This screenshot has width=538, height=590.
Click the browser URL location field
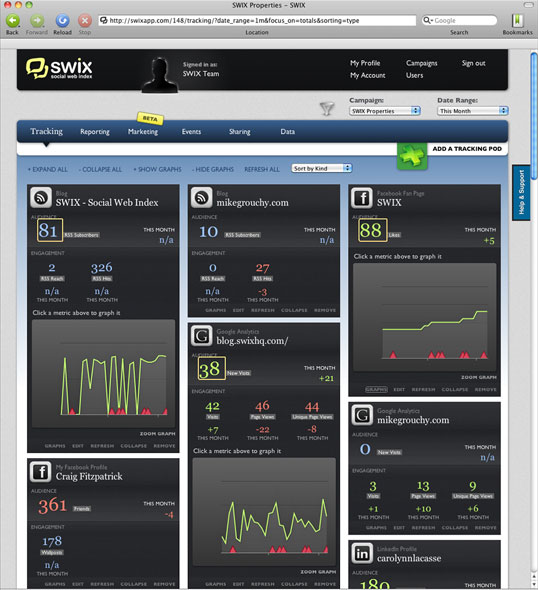pyautogui.click(x=257, y=20)
